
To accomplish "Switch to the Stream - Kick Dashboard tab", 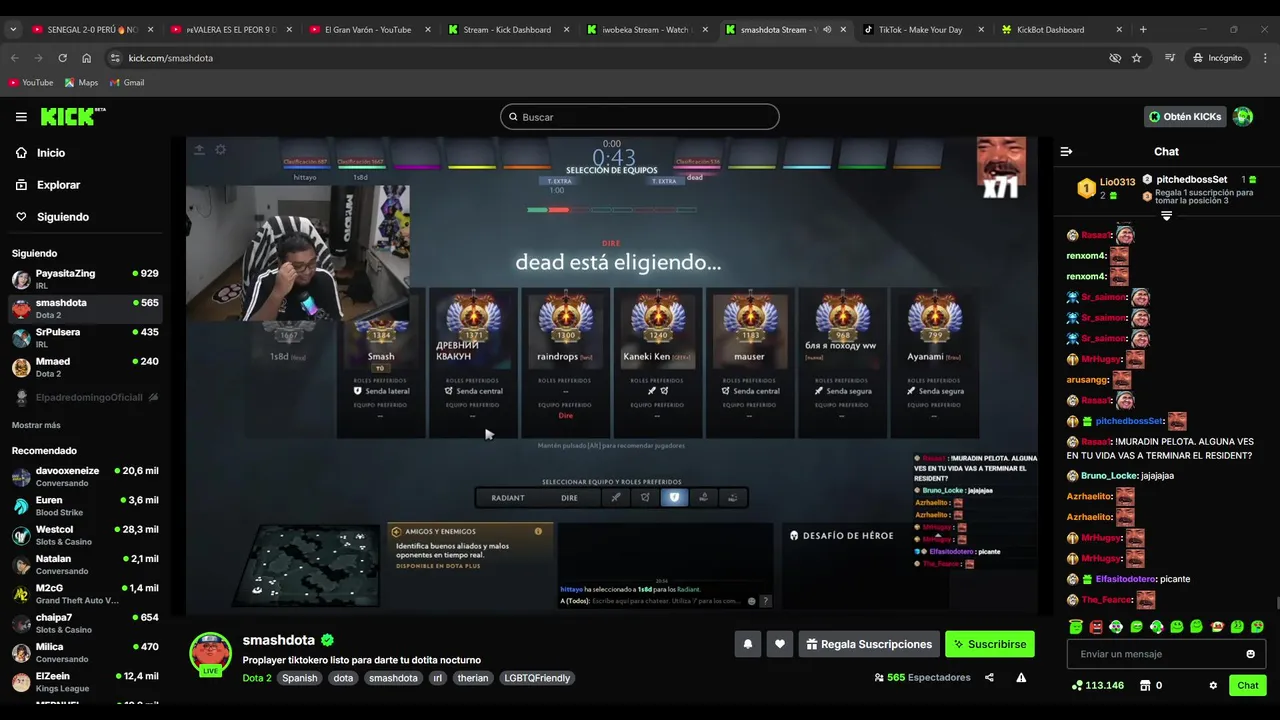I will 507,30.
